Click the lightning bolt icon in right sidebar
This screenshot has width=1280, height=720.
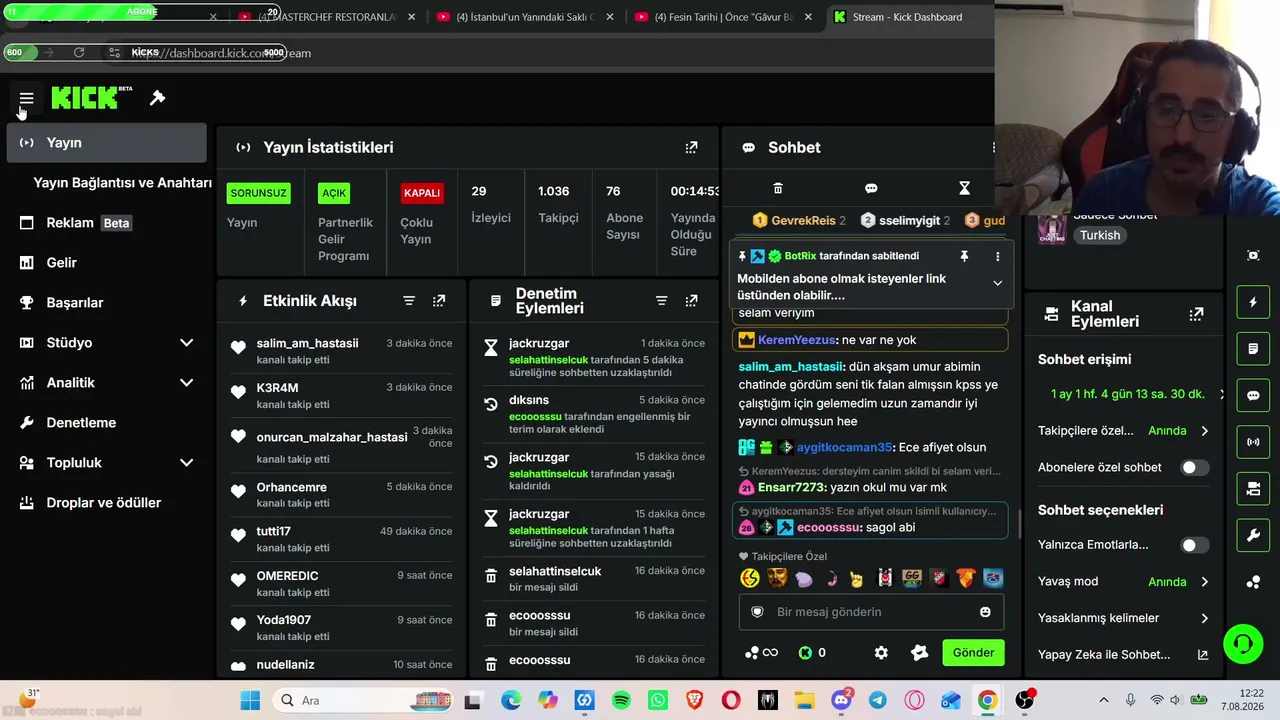point(1253,302)
